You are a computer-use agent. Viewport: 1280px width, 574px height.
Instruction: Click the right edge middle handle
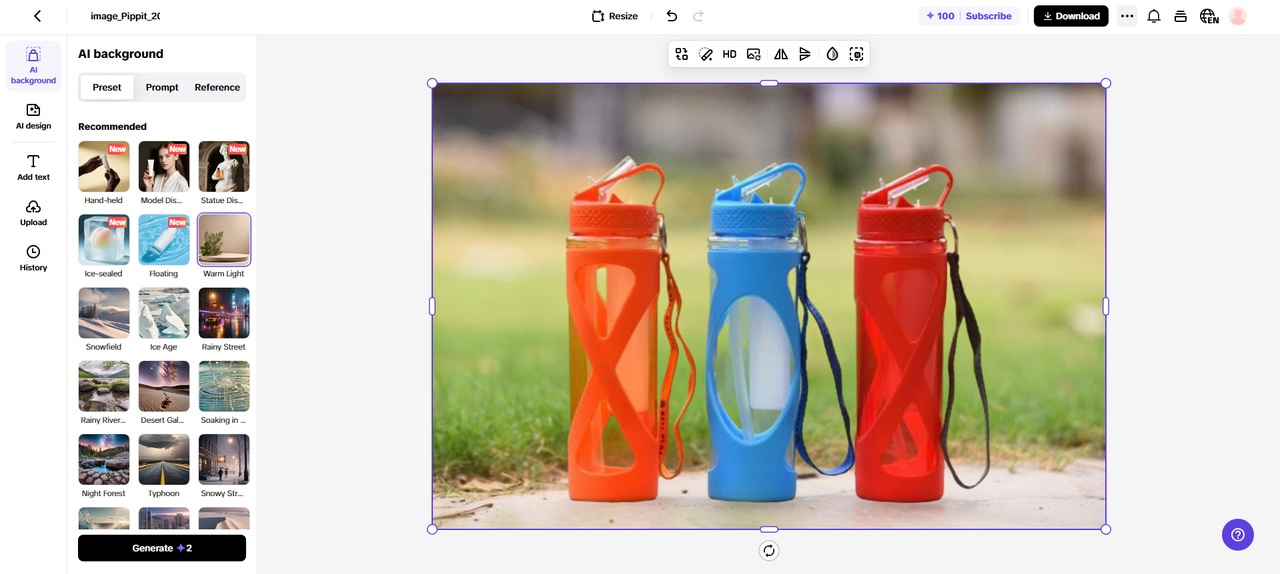[x=1106, y=306]
